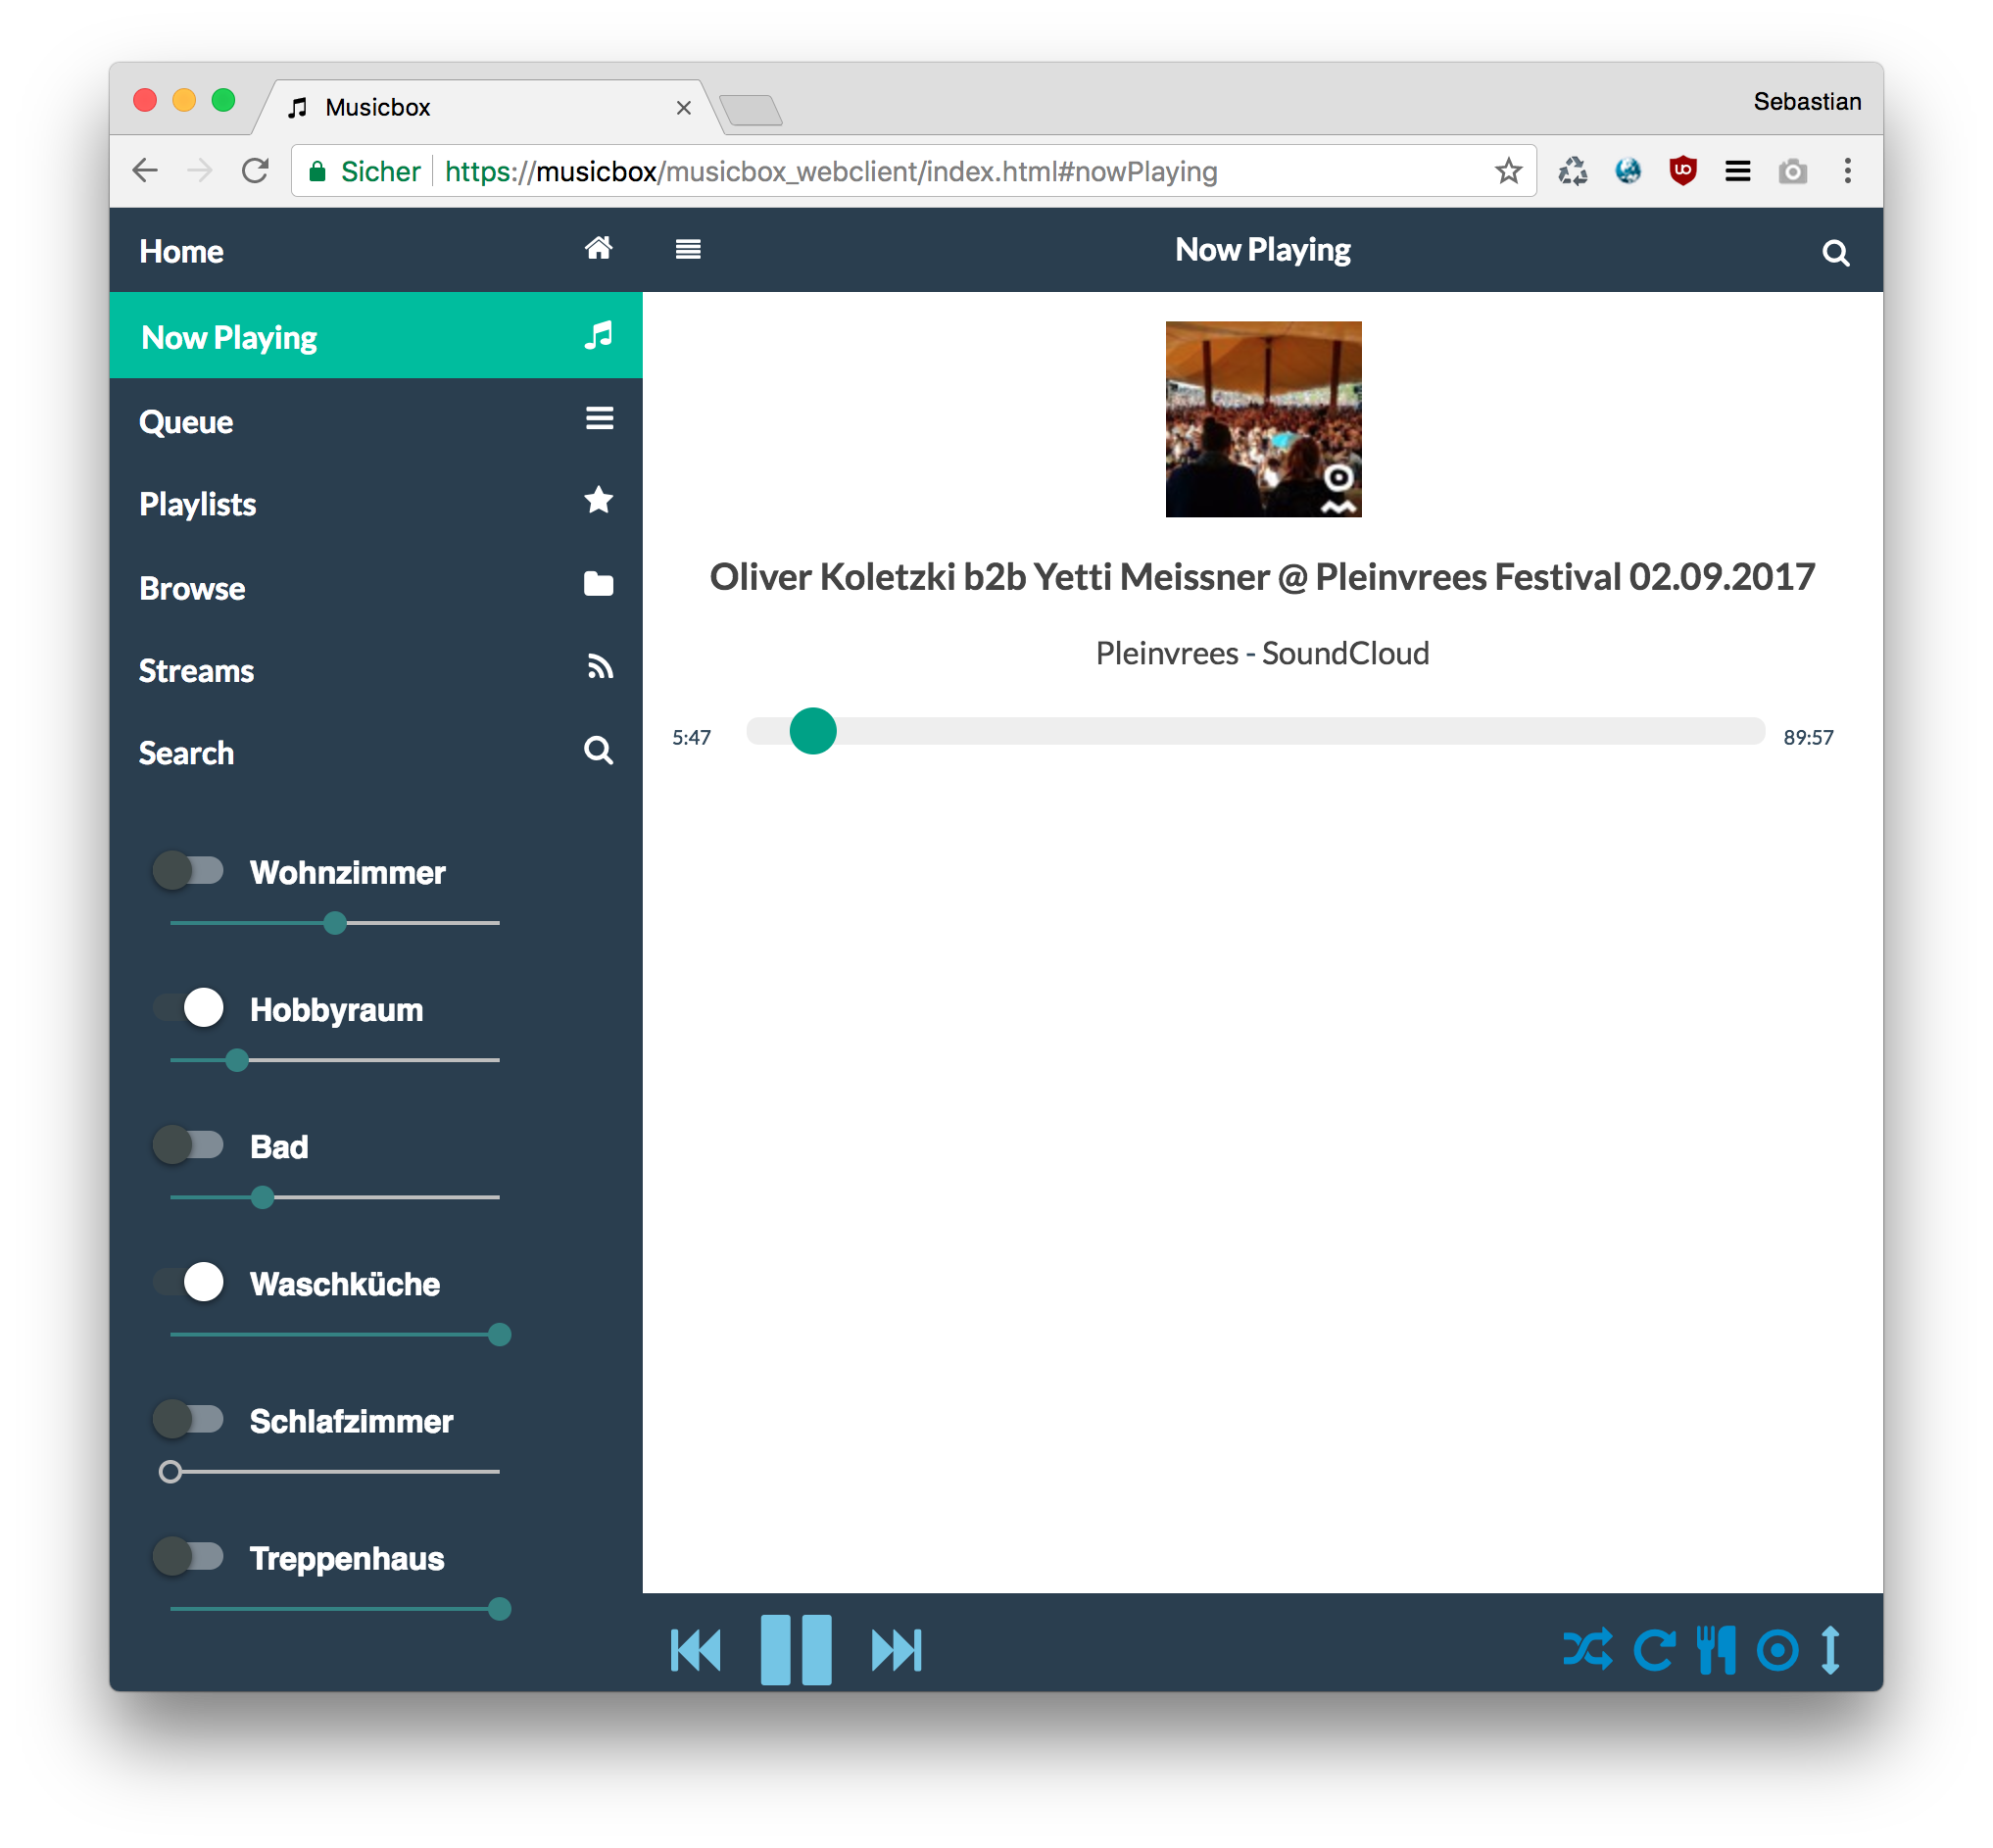Click the shuffle icon in player bar
The width and height of the screenshot is (1993, 1848).
point(1587,1649)
